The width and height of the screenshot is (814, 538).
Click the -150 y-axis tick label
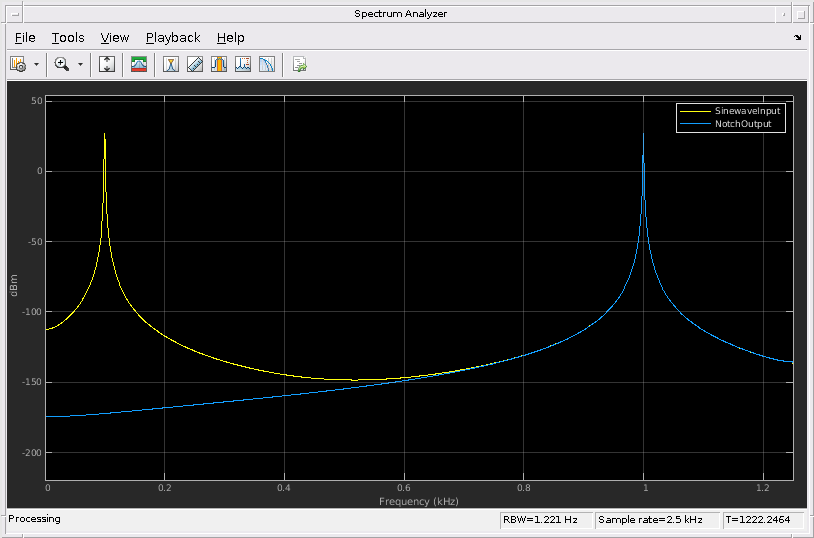point(31,382)
